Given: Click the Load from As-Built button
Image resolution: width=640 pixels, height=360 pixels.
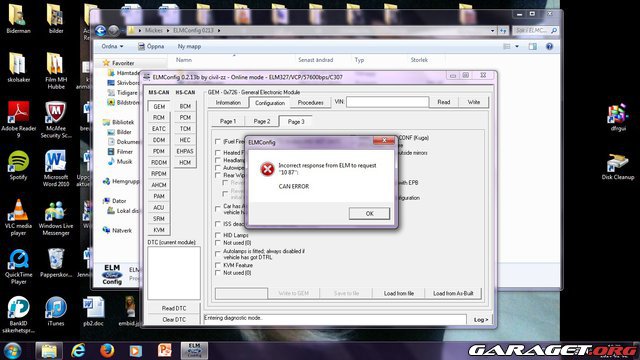Looking at the screenshot, I should pos(453,293).
